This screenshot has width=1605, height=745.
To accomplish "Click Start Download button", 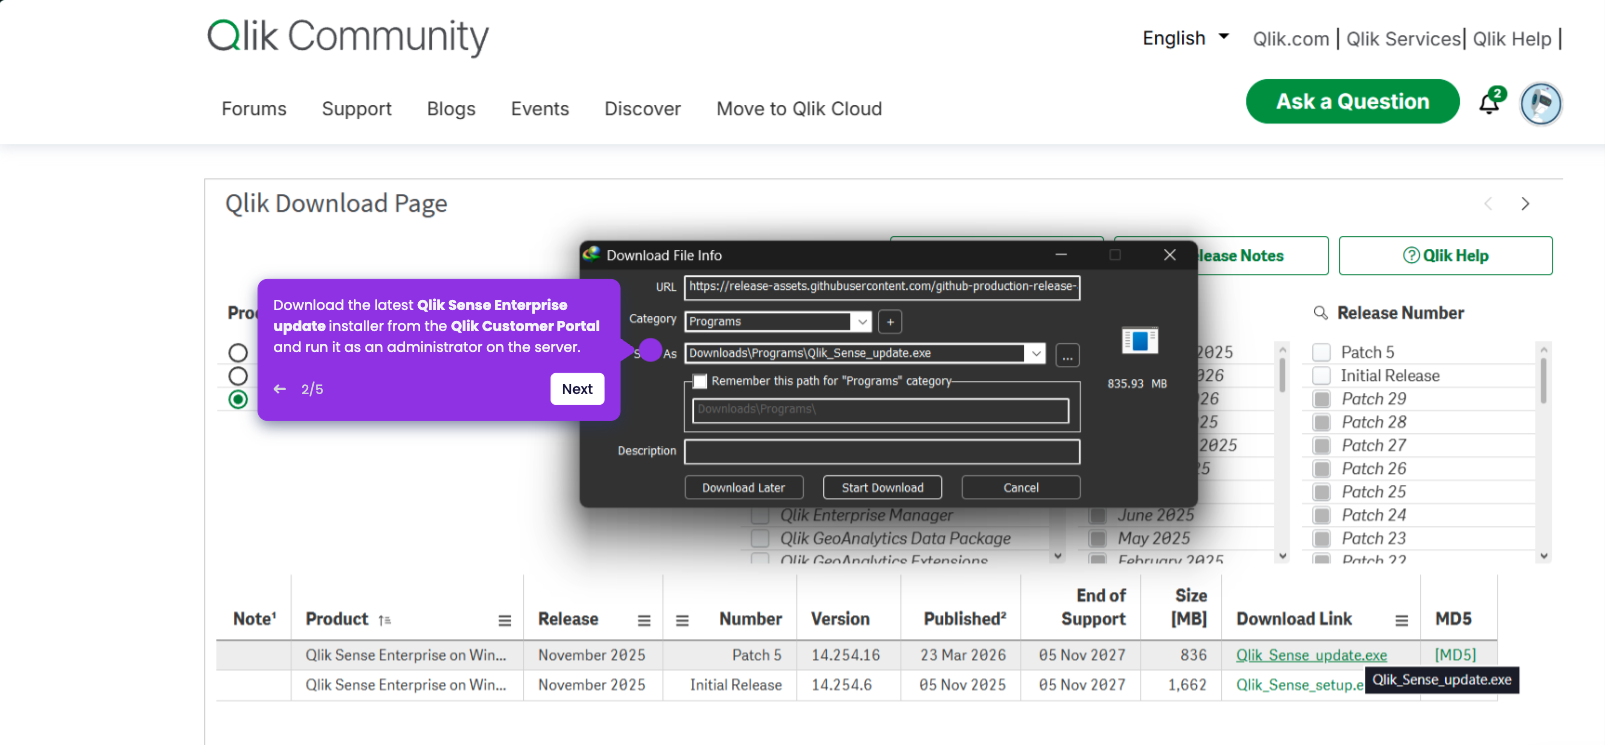I will point(882,488).
